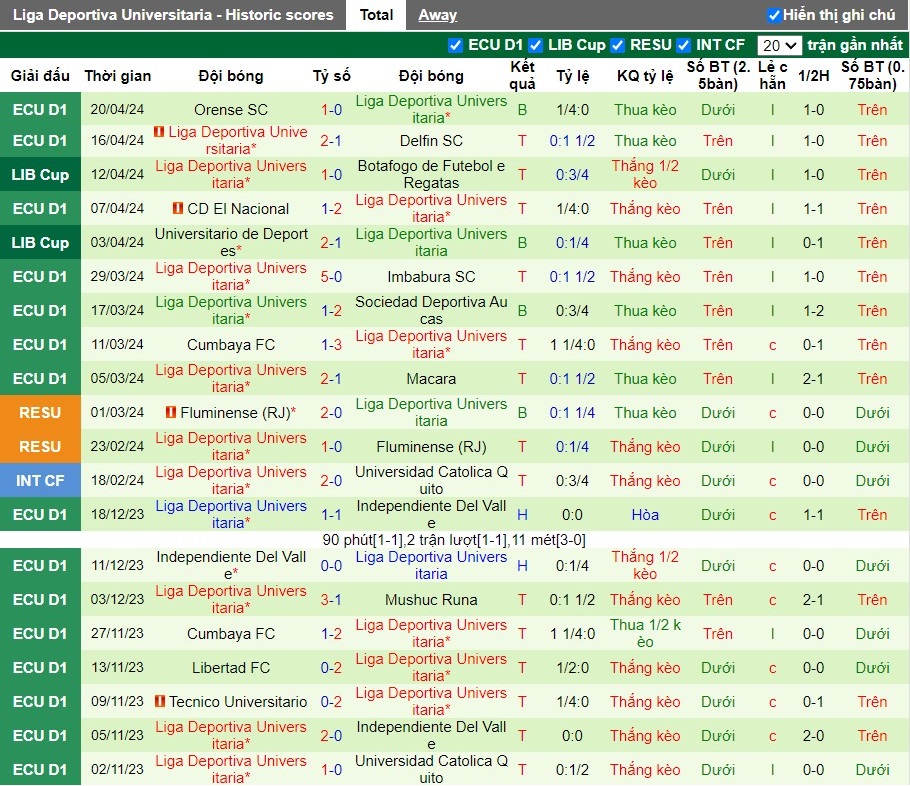Click trận gần nhất label

point(855,45)
